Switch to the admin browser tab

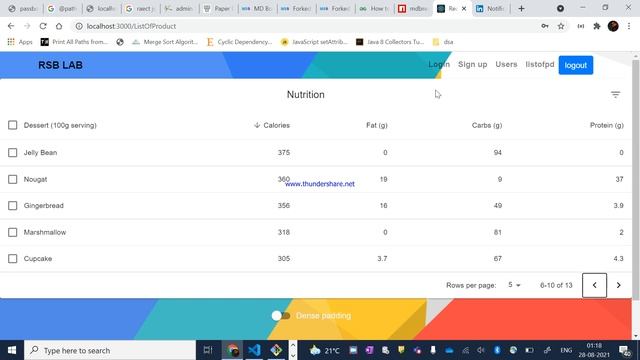tap(179, 9)
